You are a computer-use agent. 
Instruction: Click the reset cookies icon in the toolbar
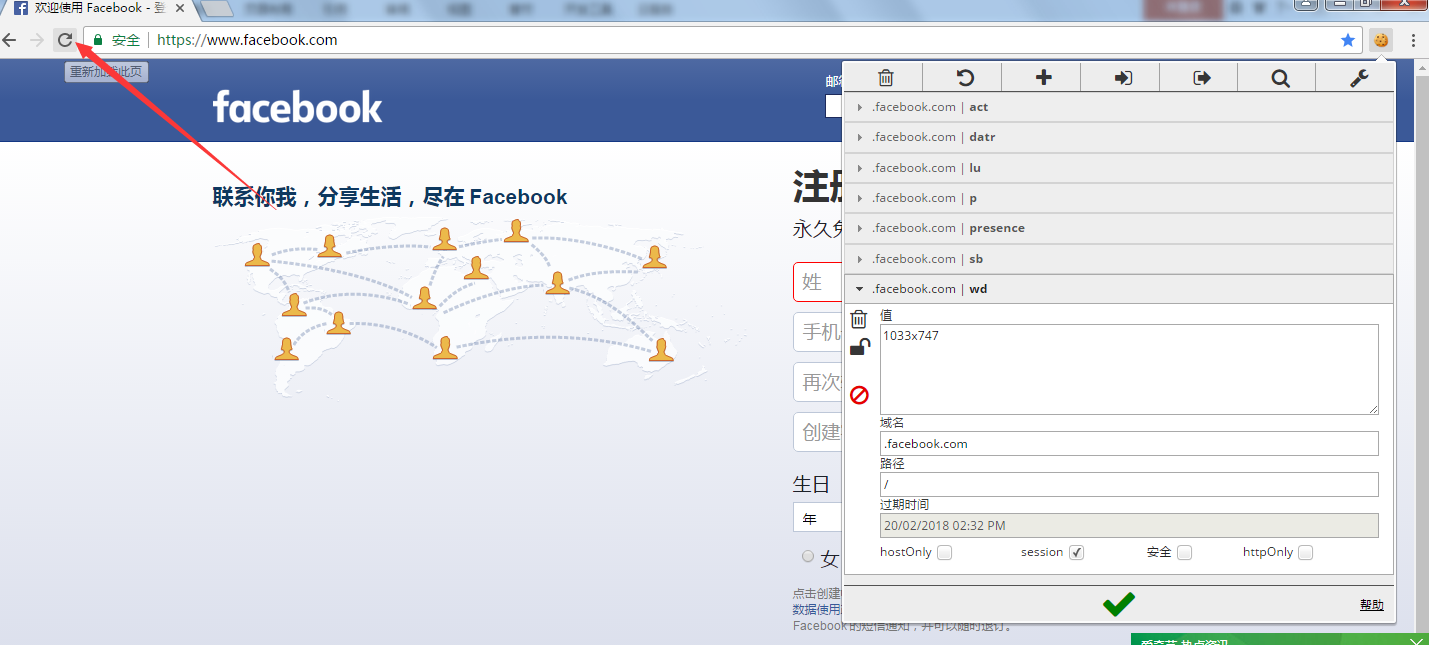point(965,77)
